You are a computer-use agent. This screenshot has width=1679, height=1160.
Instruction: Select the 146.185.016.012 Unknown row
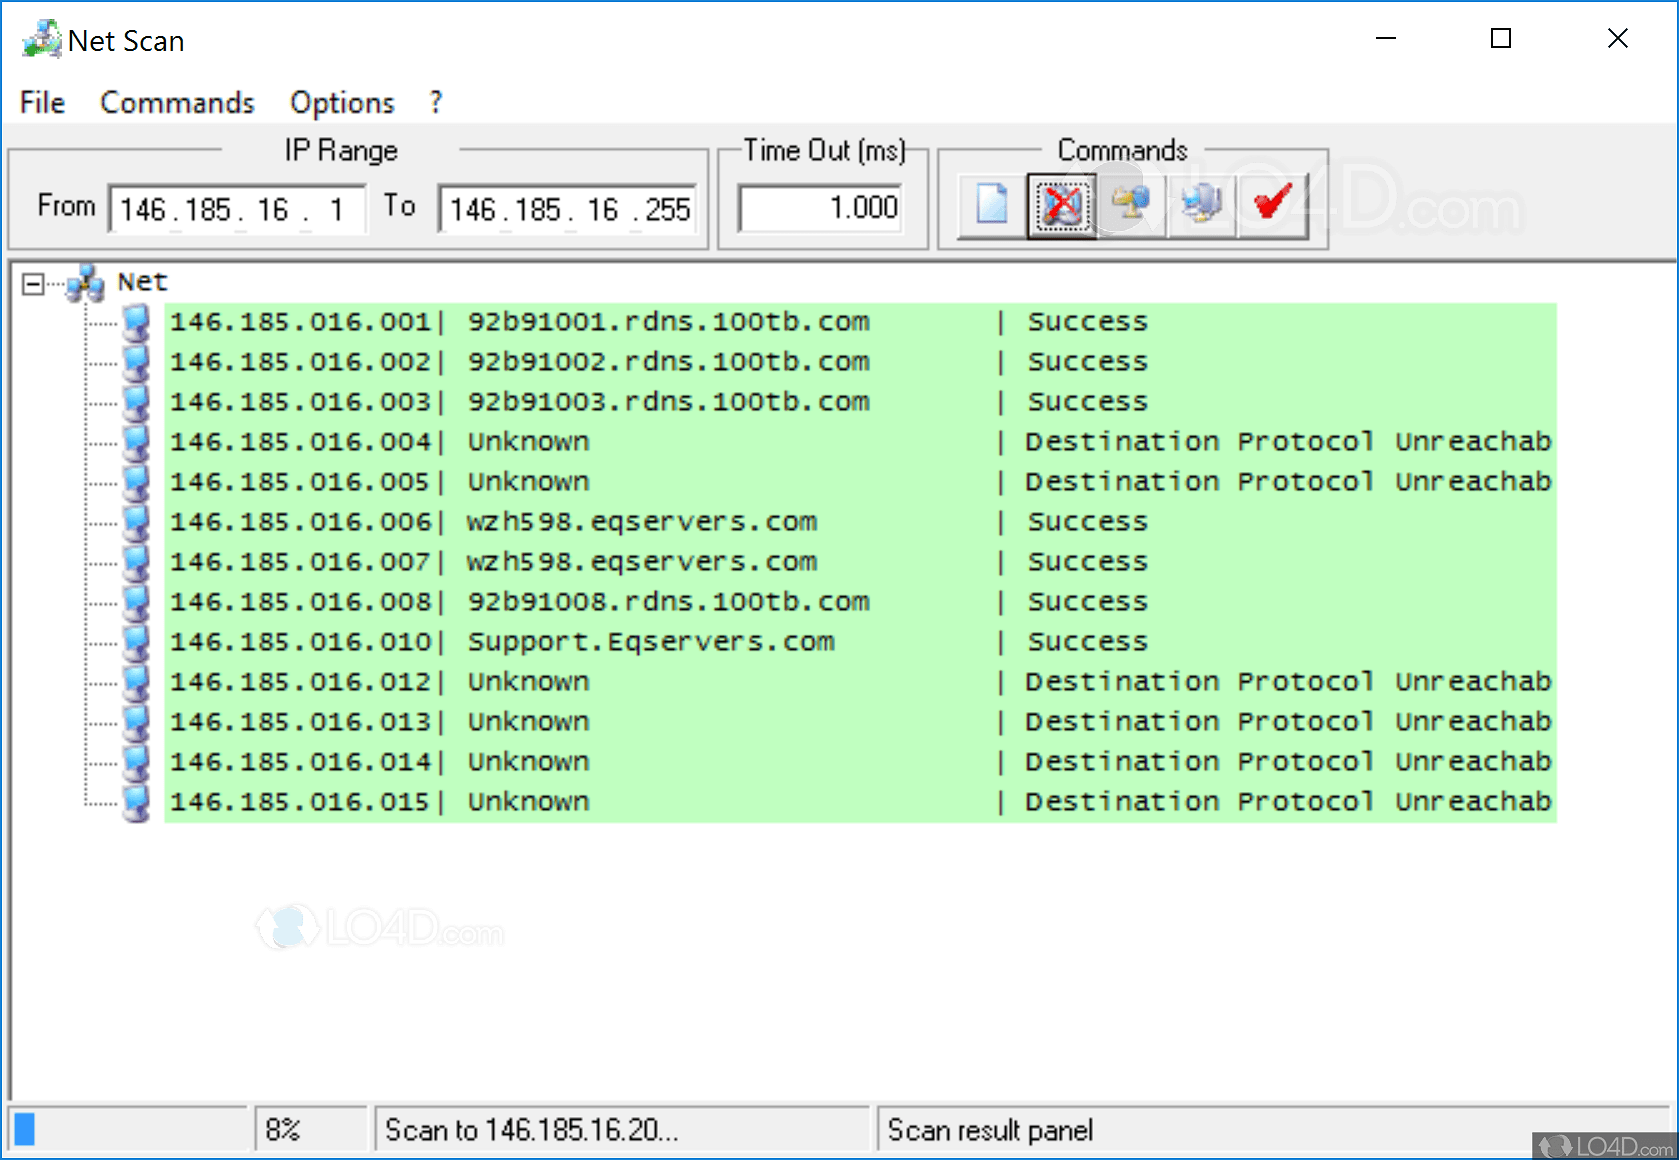click(x=860, y=682)
